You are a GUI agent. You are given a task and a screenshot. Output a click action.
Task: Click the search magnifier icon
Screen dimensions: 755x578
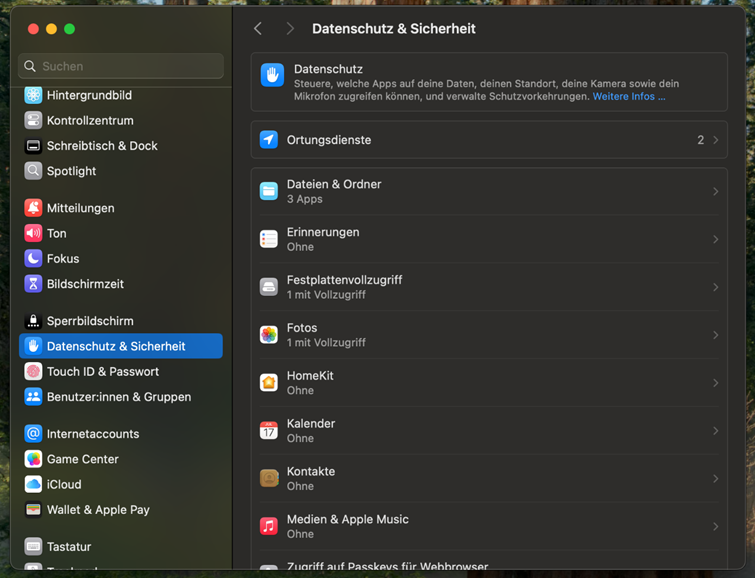click(30, 66)
